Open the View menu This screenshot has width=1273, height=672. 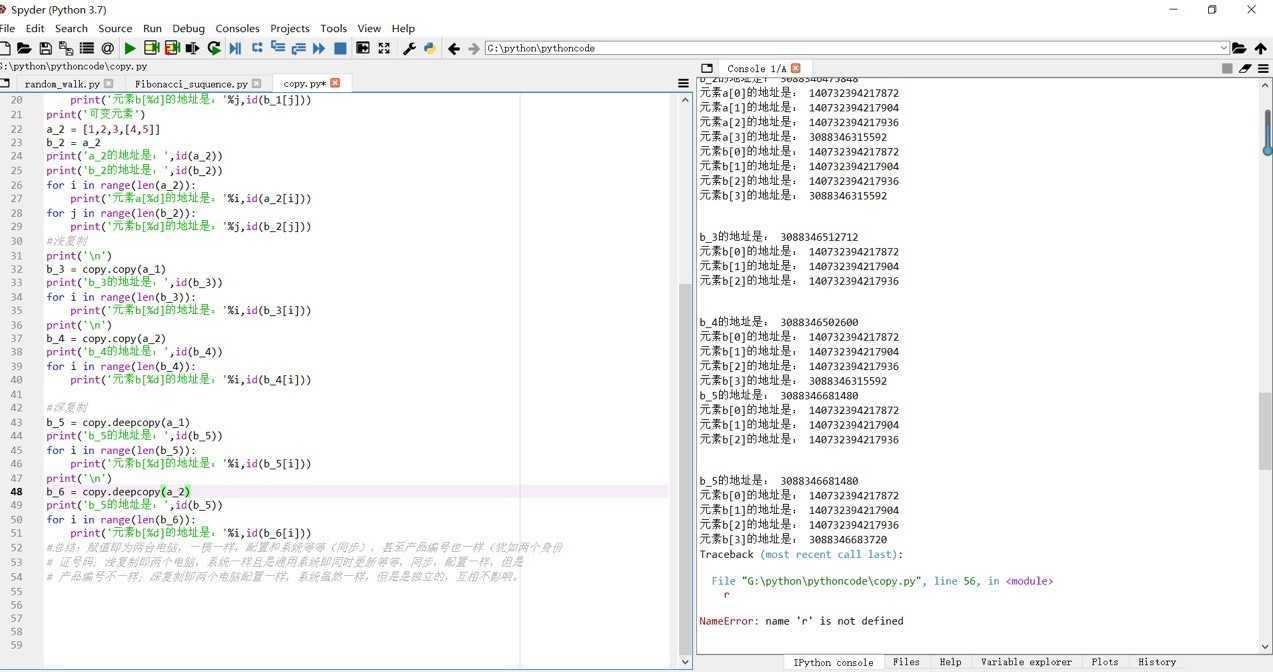tap(369, 28)
